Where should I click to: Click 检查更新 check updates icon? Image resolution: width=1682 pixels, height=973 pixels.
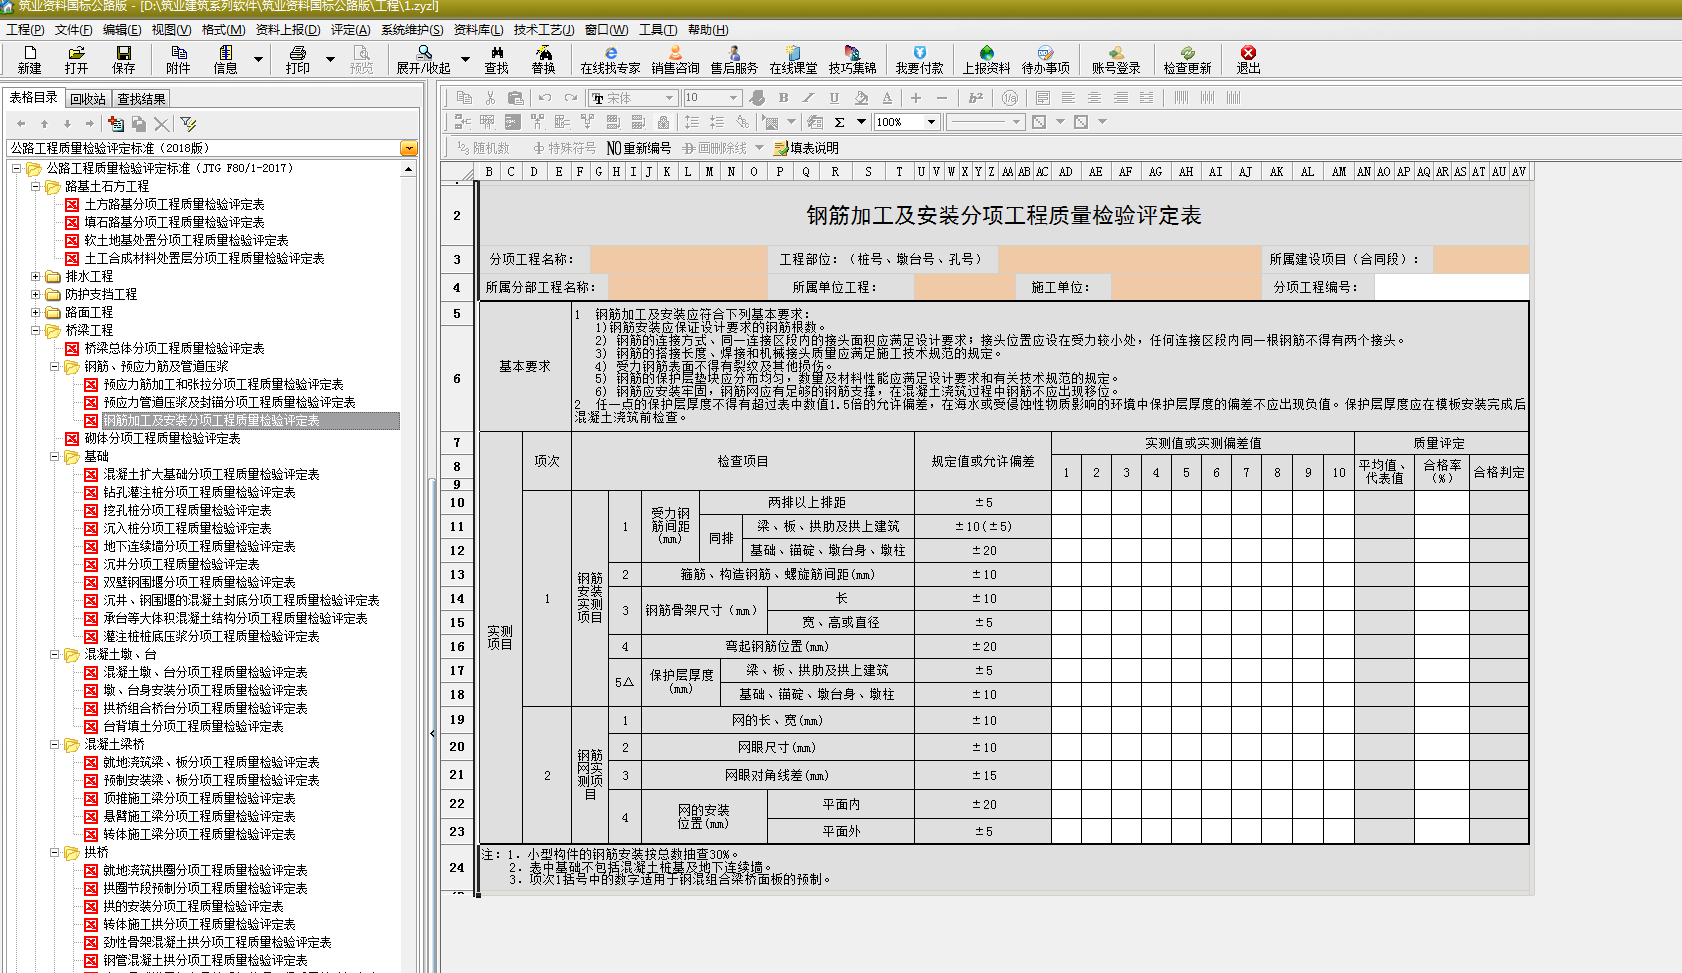pos(1187,60)
